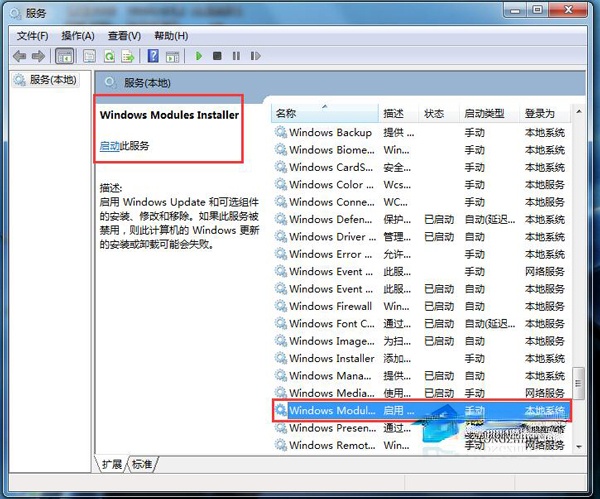Sort by the 描述 column header
The height and width of the screenshot is (499, 600).
tap(399, 113)
